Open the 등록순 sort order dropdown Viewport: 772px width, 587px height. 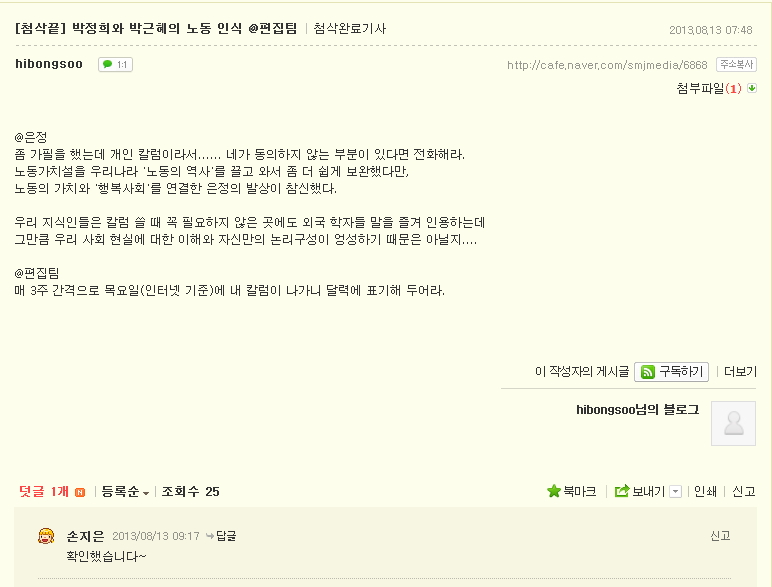[x=125, y=492]
